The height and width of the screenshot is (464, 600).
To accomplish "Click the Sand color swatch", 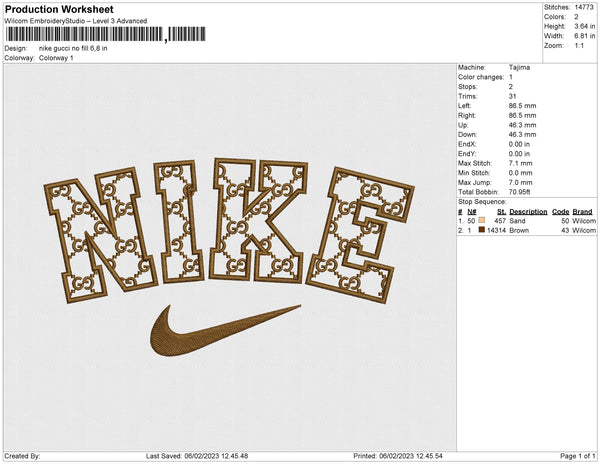I will pos(482,221).
